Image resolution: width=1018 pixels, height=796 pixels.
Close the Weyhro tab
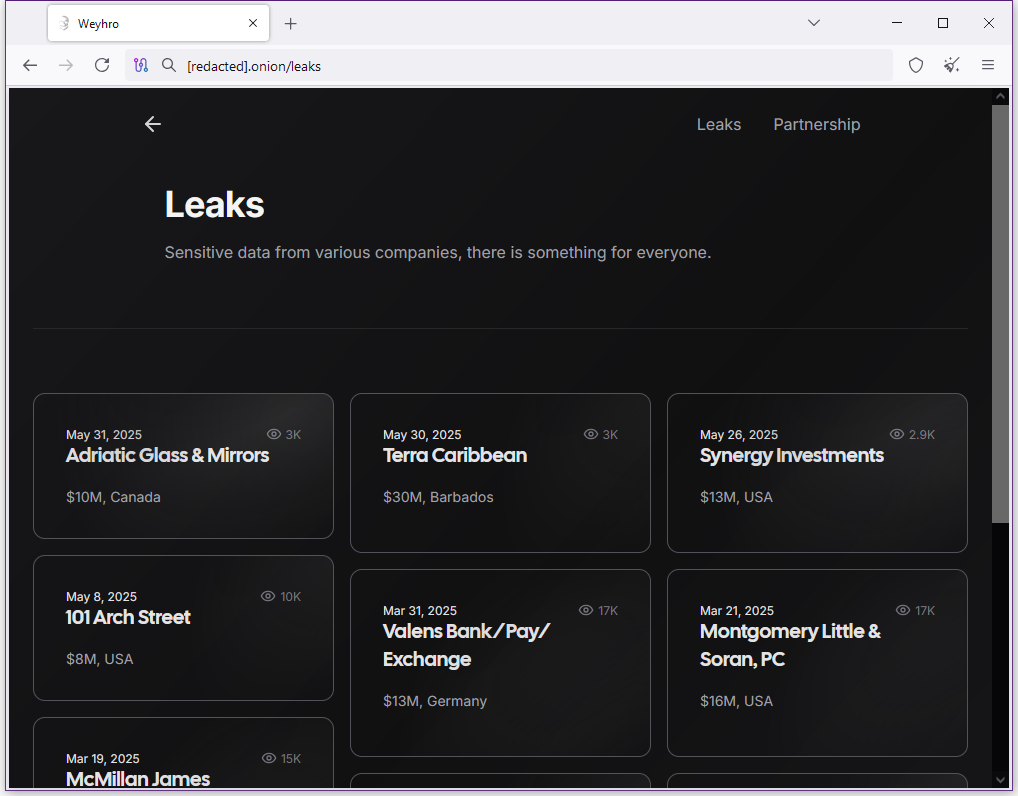(x=253, y=23)
